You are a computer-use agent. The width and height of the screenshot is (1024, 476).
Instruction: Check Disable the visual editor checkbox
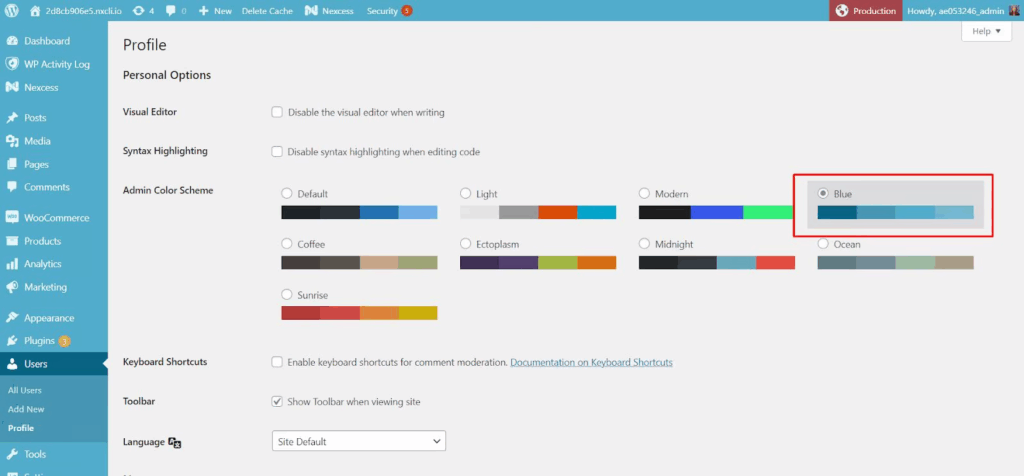tap(277, 112)
